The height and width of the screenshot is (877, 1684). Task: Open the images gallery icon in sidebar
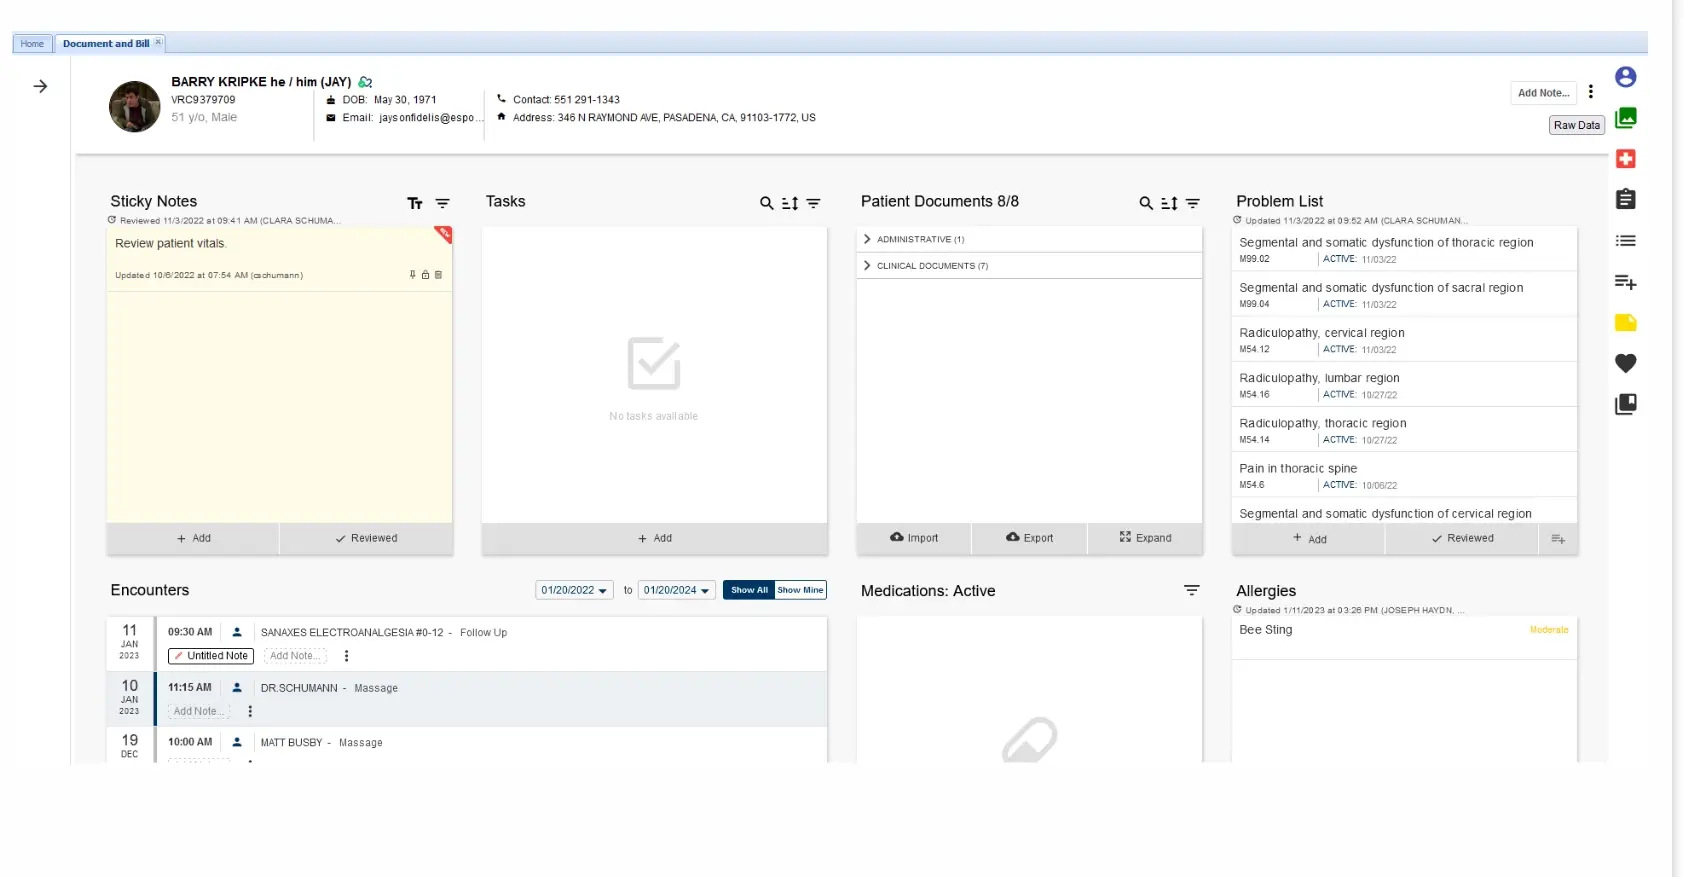(x=1625, y=118)
